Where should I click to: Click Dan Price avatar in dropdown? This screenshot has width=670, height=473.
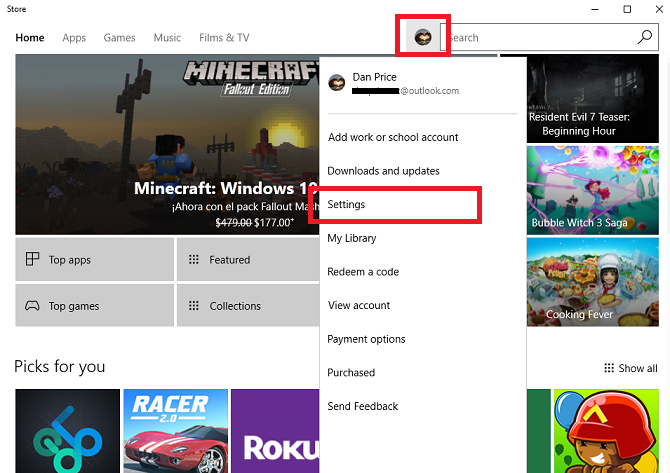point(337,83)
